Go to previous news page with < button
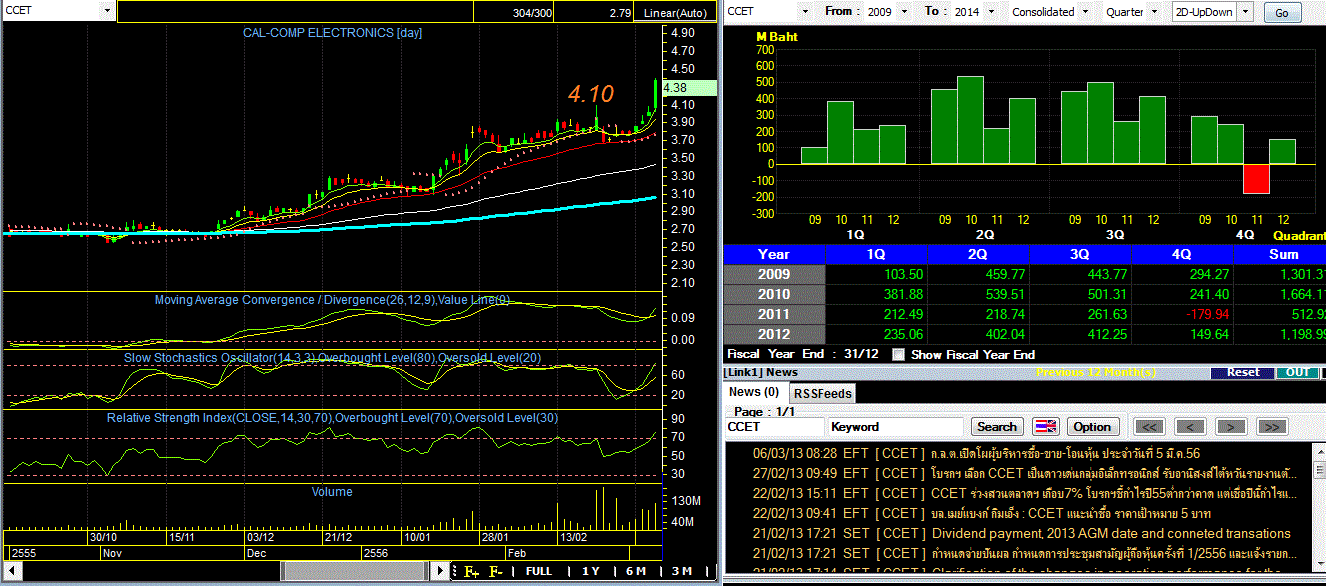1326x586 pixels. coord(1190,427)
